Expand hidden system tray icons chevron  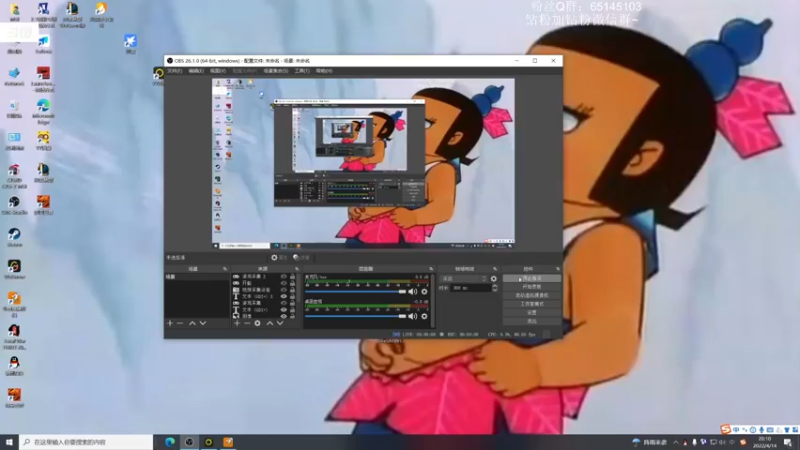pos(676,442)
